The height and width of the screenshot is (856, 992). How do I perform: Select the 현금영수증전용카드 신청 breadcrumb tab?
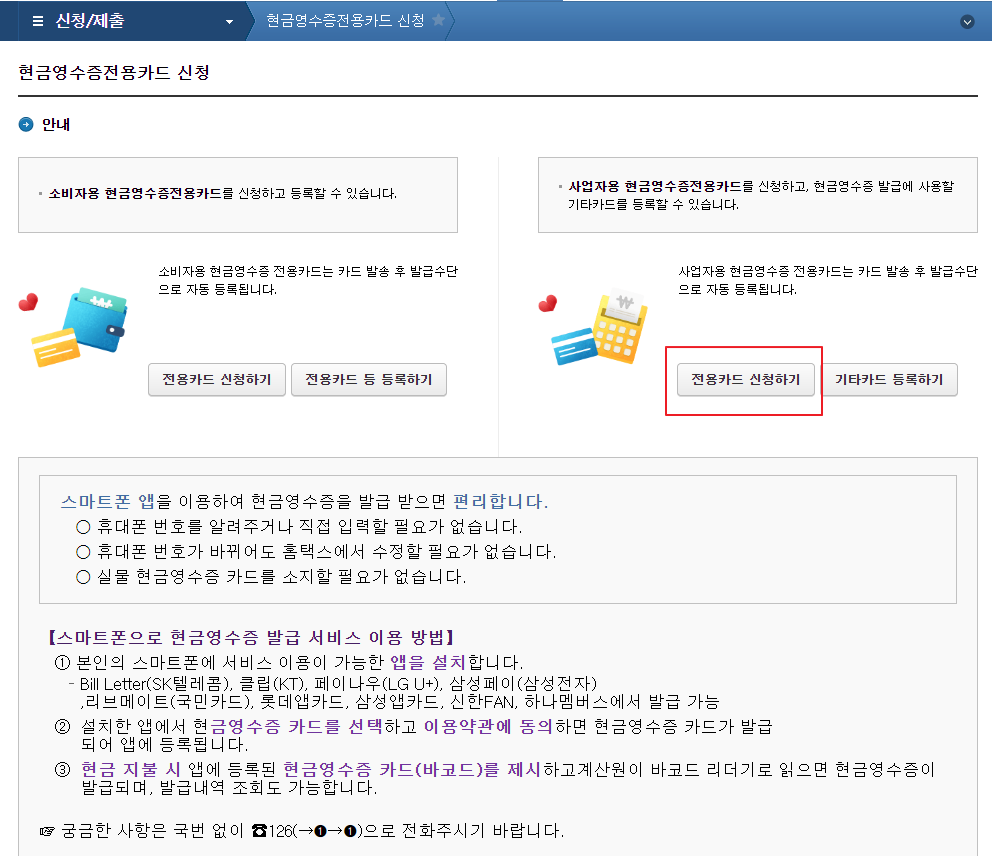tap(343, 18)
